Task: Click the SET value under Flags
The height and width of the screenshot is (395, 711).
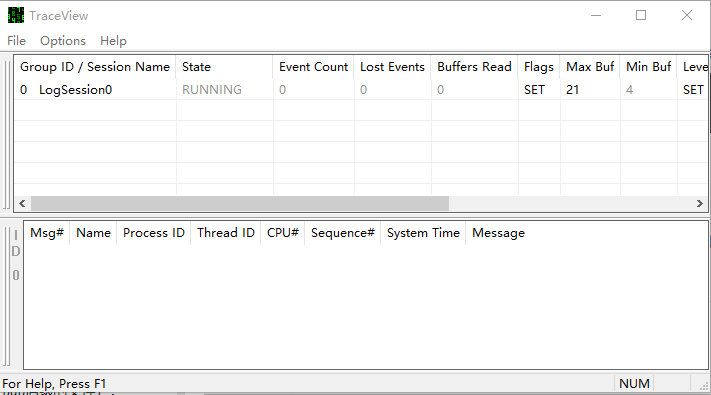Action: pyautogui.click(x=534, y=90)
